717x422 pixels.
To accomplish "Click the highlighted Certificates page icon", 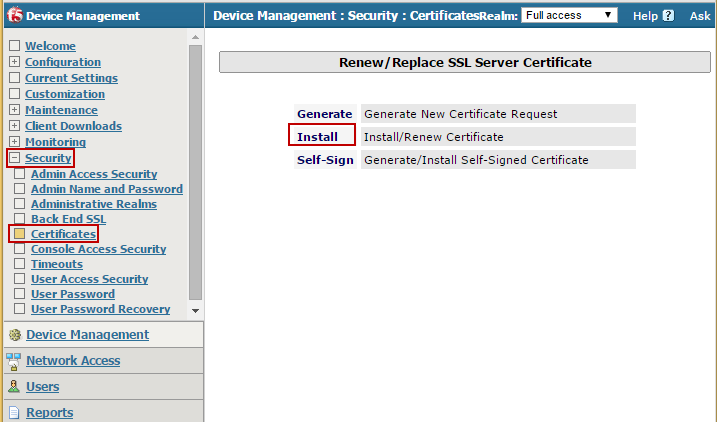I will (20, 234).
